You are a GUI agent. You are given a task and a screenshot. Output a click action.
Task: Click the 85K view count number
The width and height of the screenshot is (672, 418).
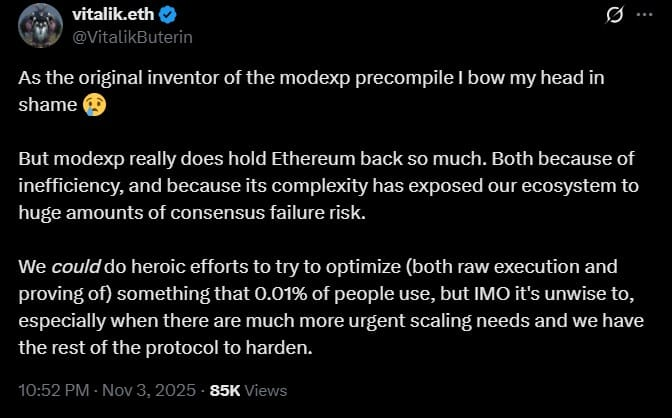point(225,390)
